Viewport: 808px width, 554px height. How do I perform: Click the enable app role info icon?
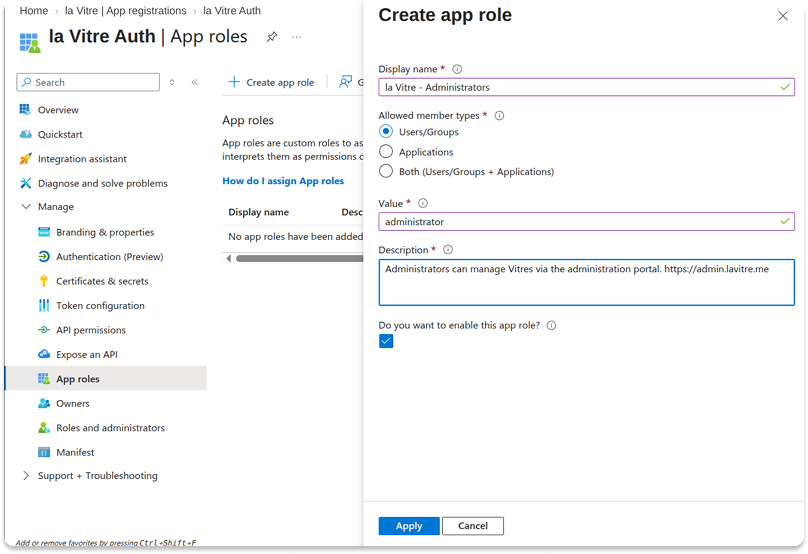[x=551, y=325]
